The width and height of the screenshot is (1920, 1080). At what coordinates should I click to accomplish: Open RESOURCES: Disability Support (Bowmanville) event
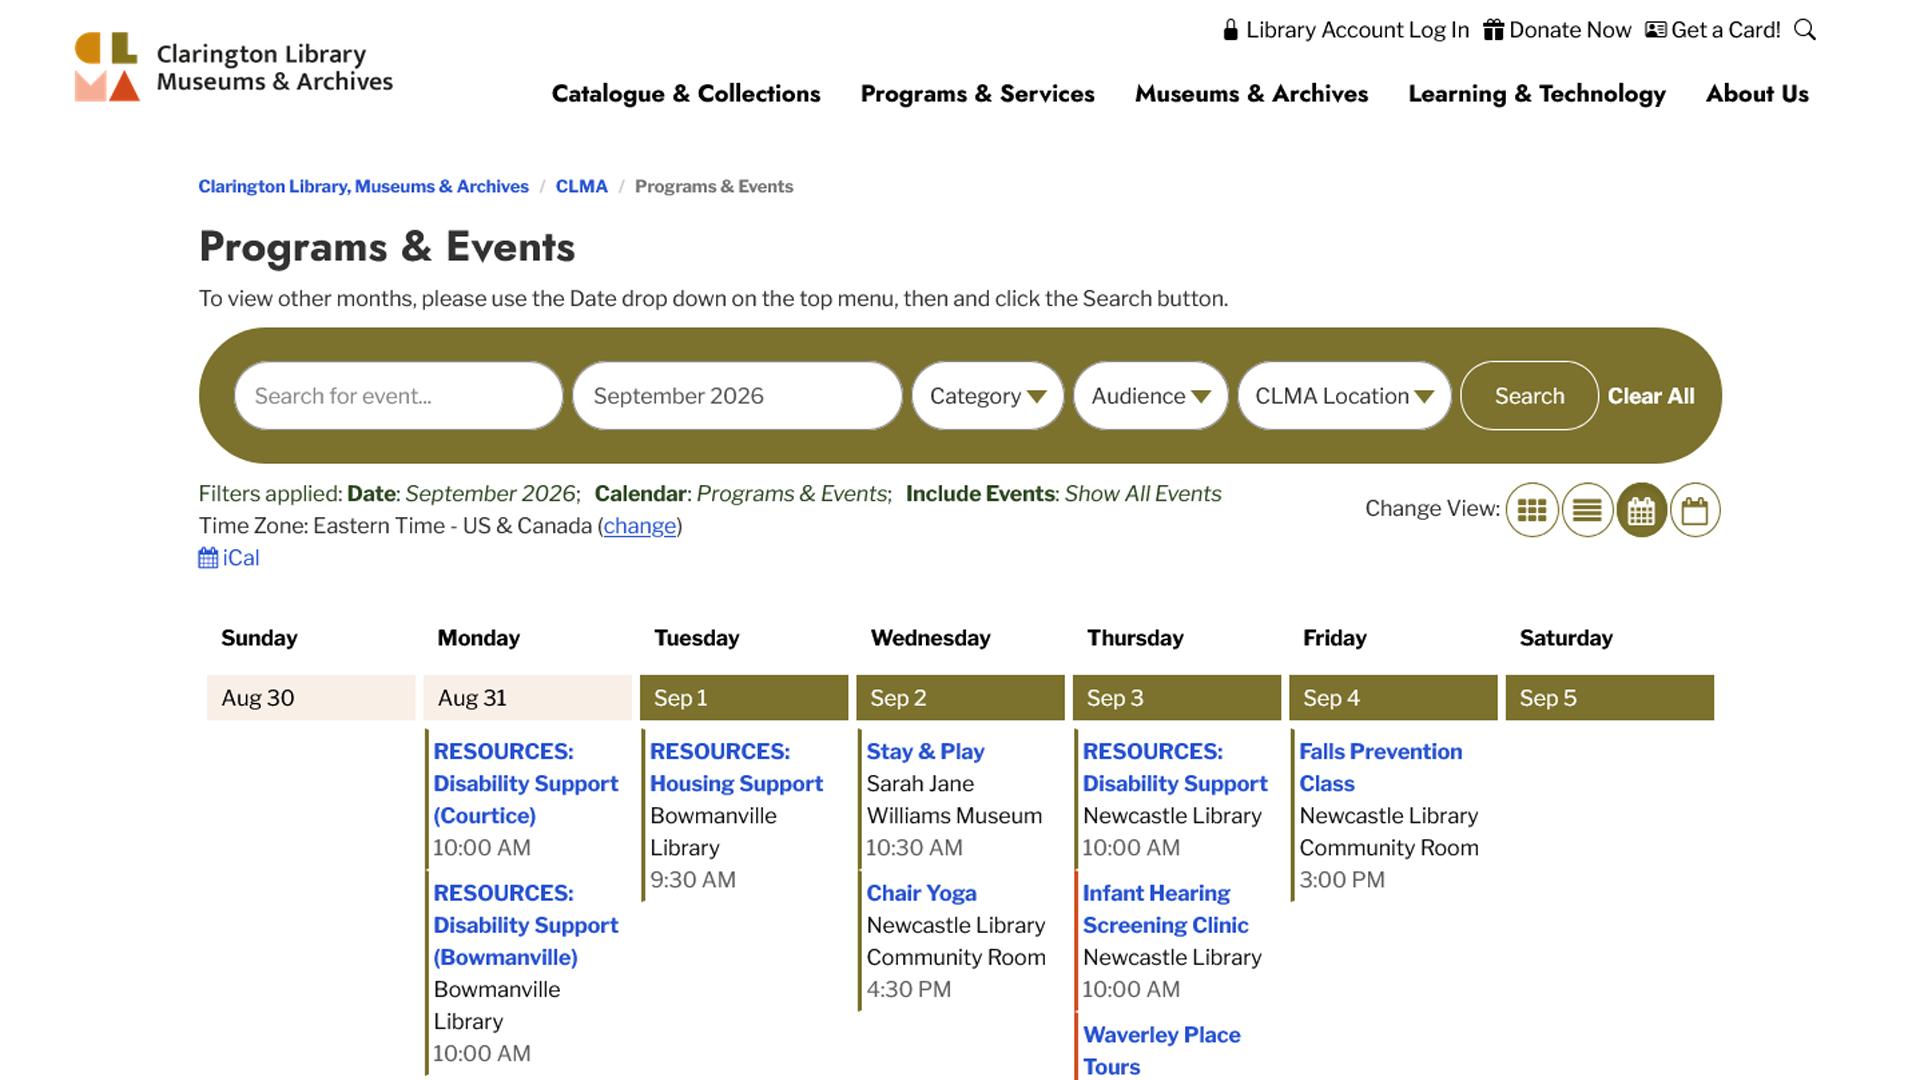pyautogui.click(x=525, y=925)
